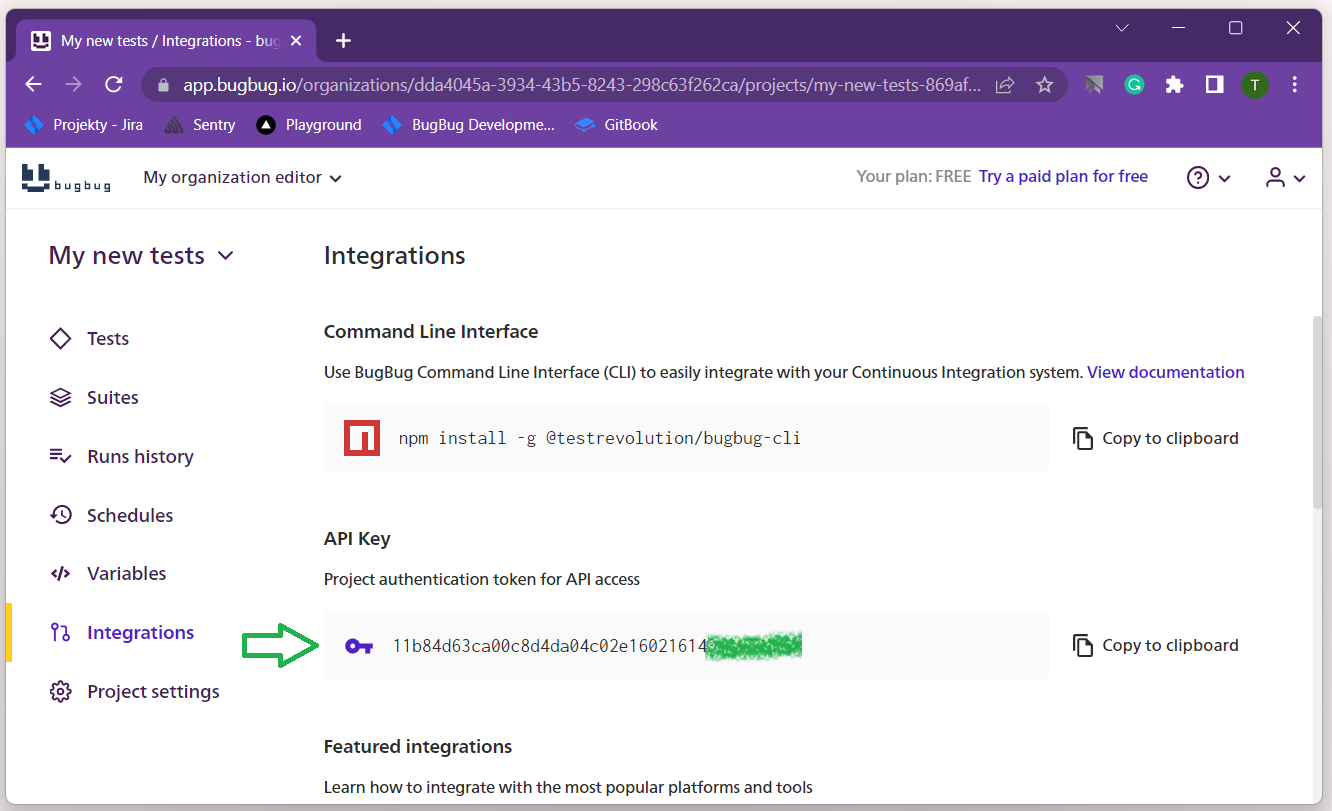Click the page vertical scrollbar
The height and width of the screenshot is (811, 1332).
(x=1318, y=411)
